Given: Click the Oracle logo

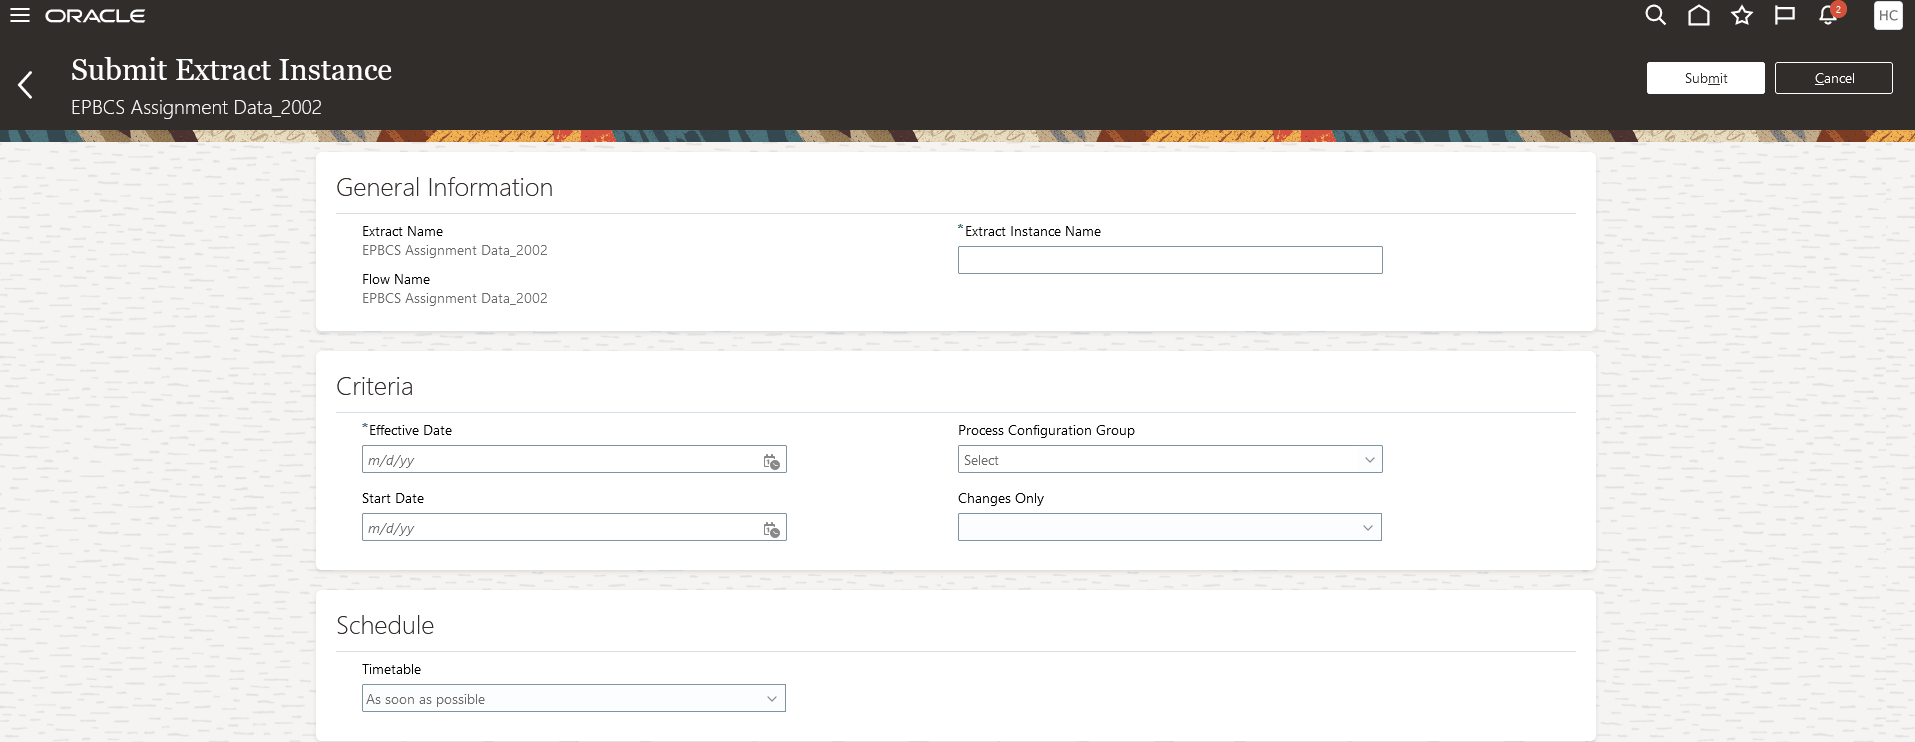Looking at the screenshot, I should 95,16.
